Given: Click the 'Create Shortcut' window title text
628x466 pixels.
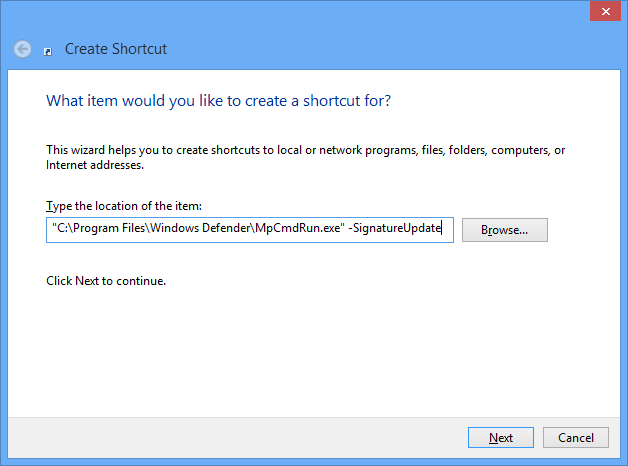Looking at the screenshot, I should (x=115, y=48).
